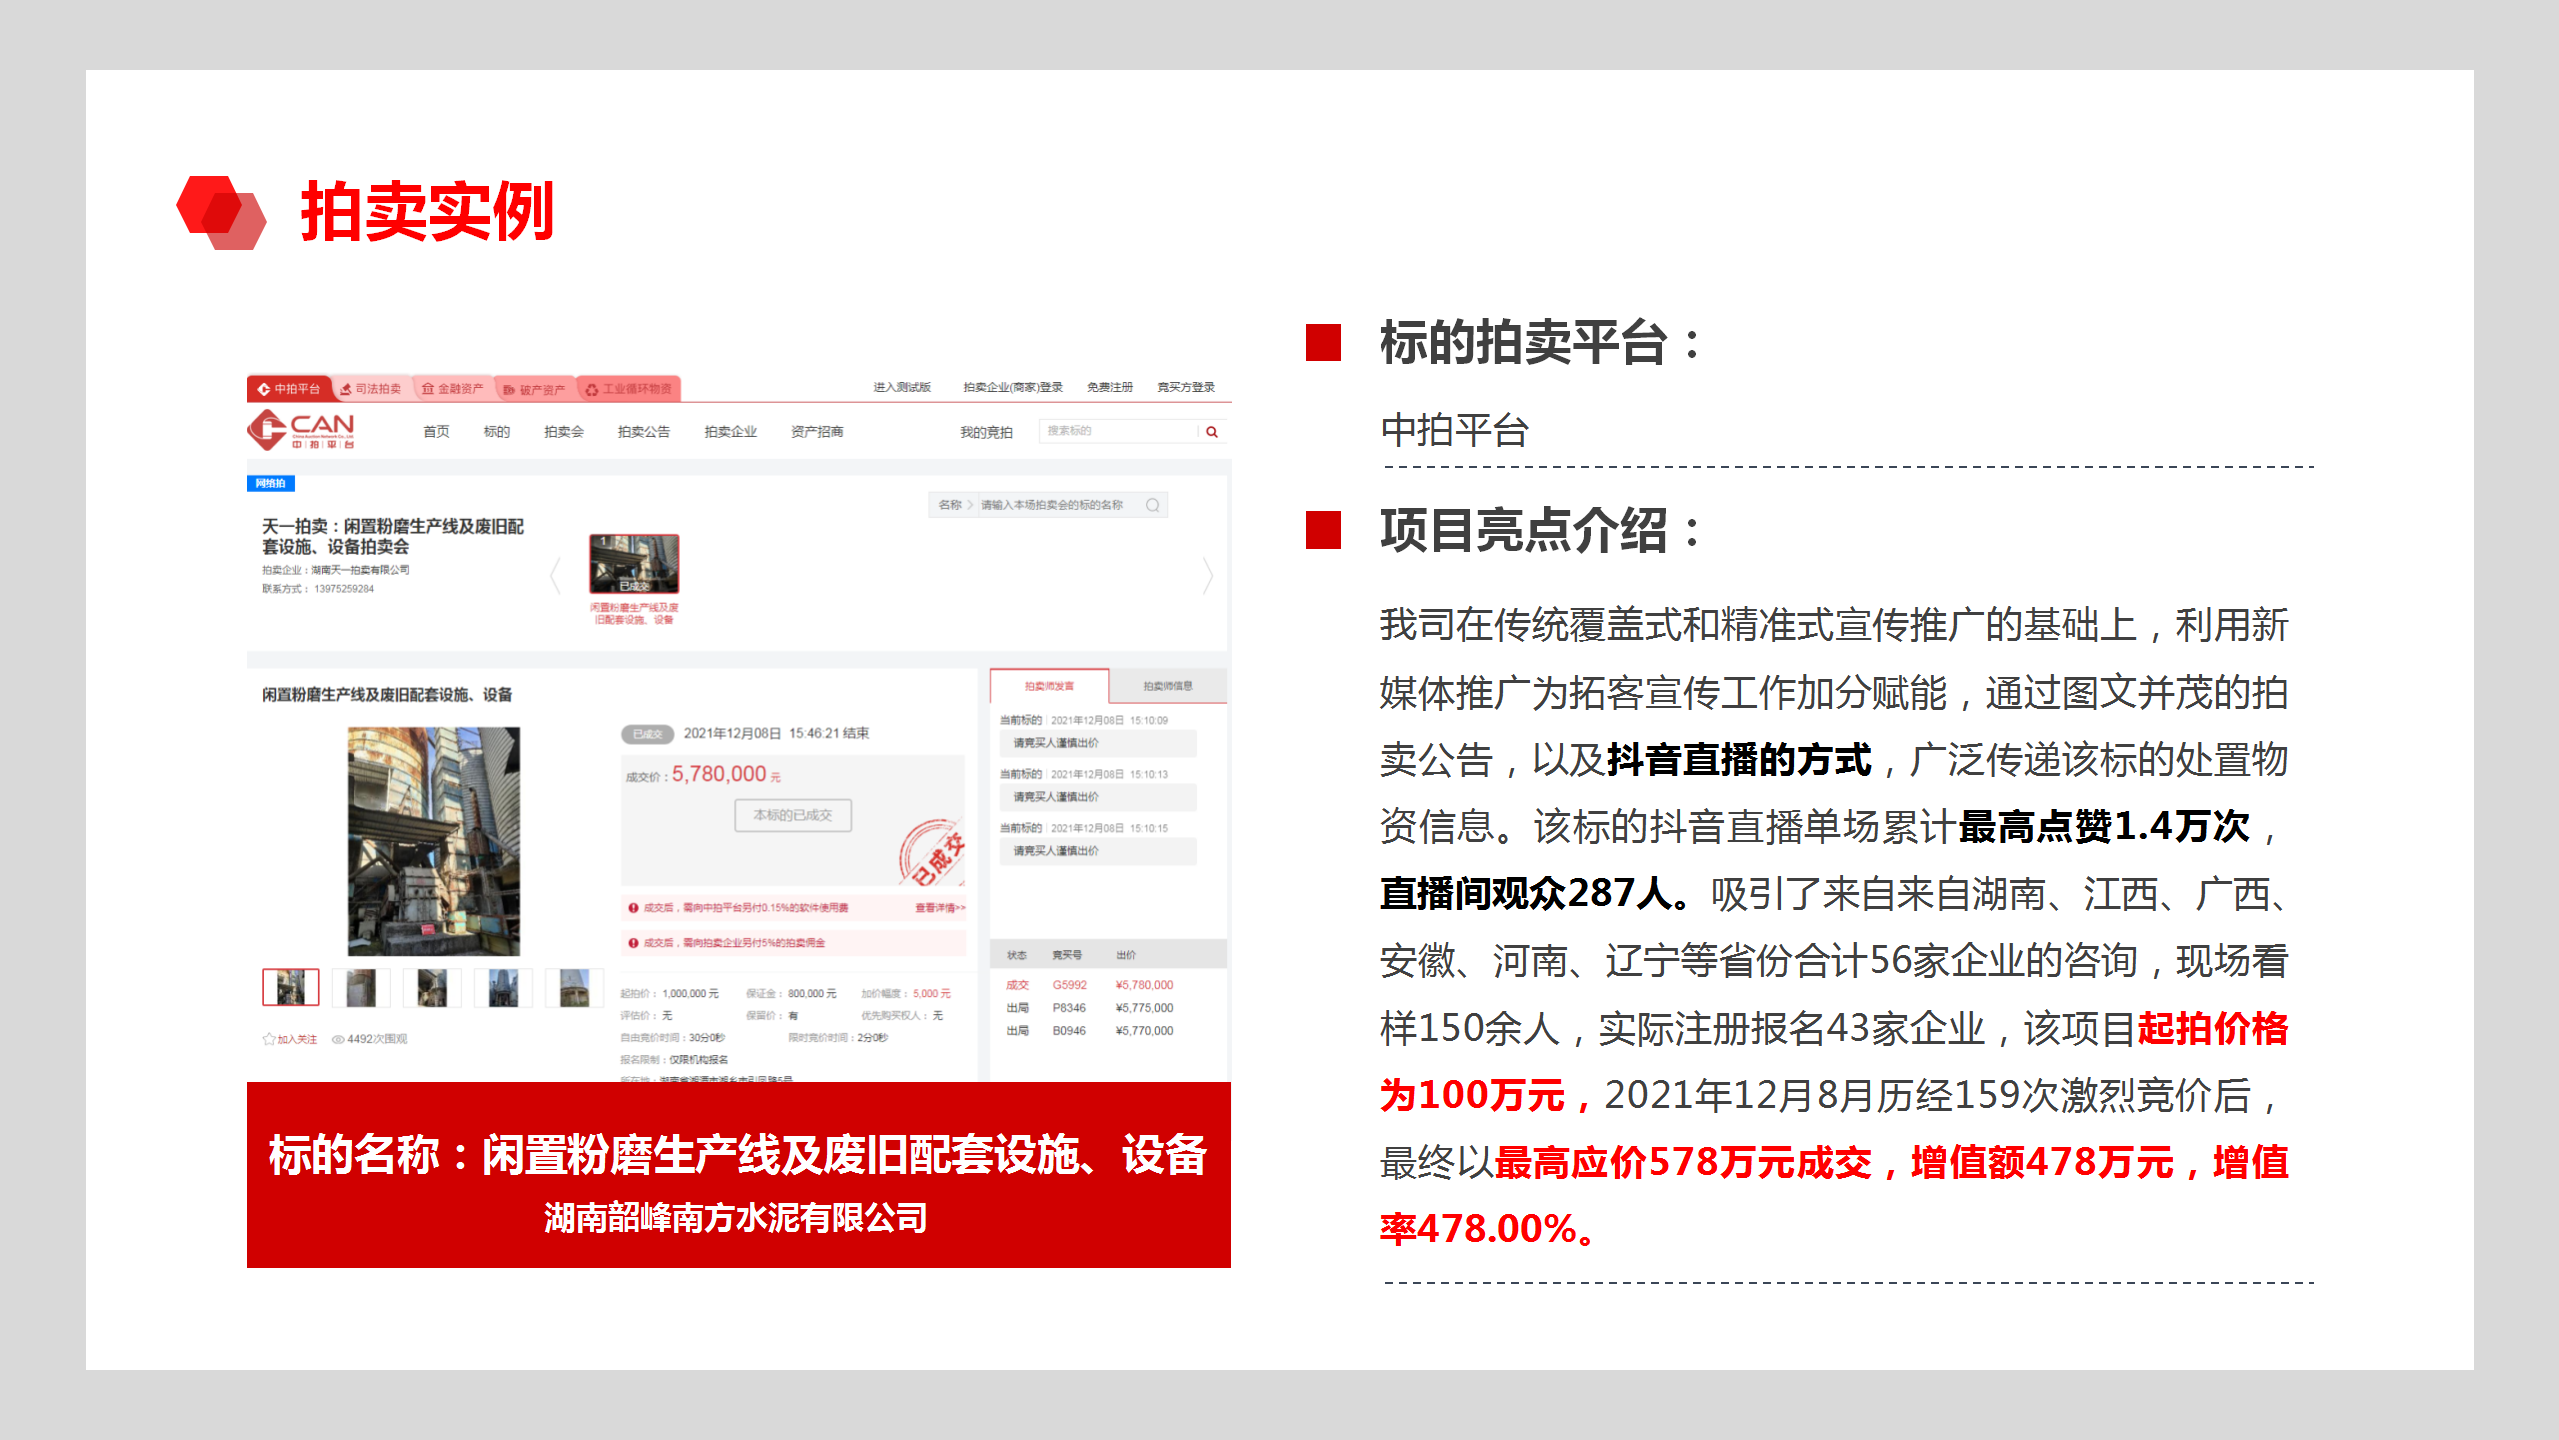Click the 中拍平台 text under 标的拍卖平台
2559x1440 pixels.
pos(1455,430)
